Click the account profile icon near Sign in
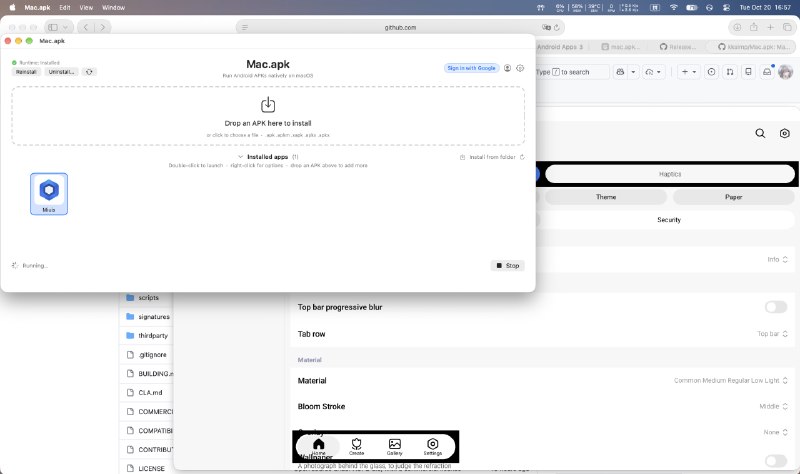This screenshot has height=474, width=800. (x=507, y=68)
